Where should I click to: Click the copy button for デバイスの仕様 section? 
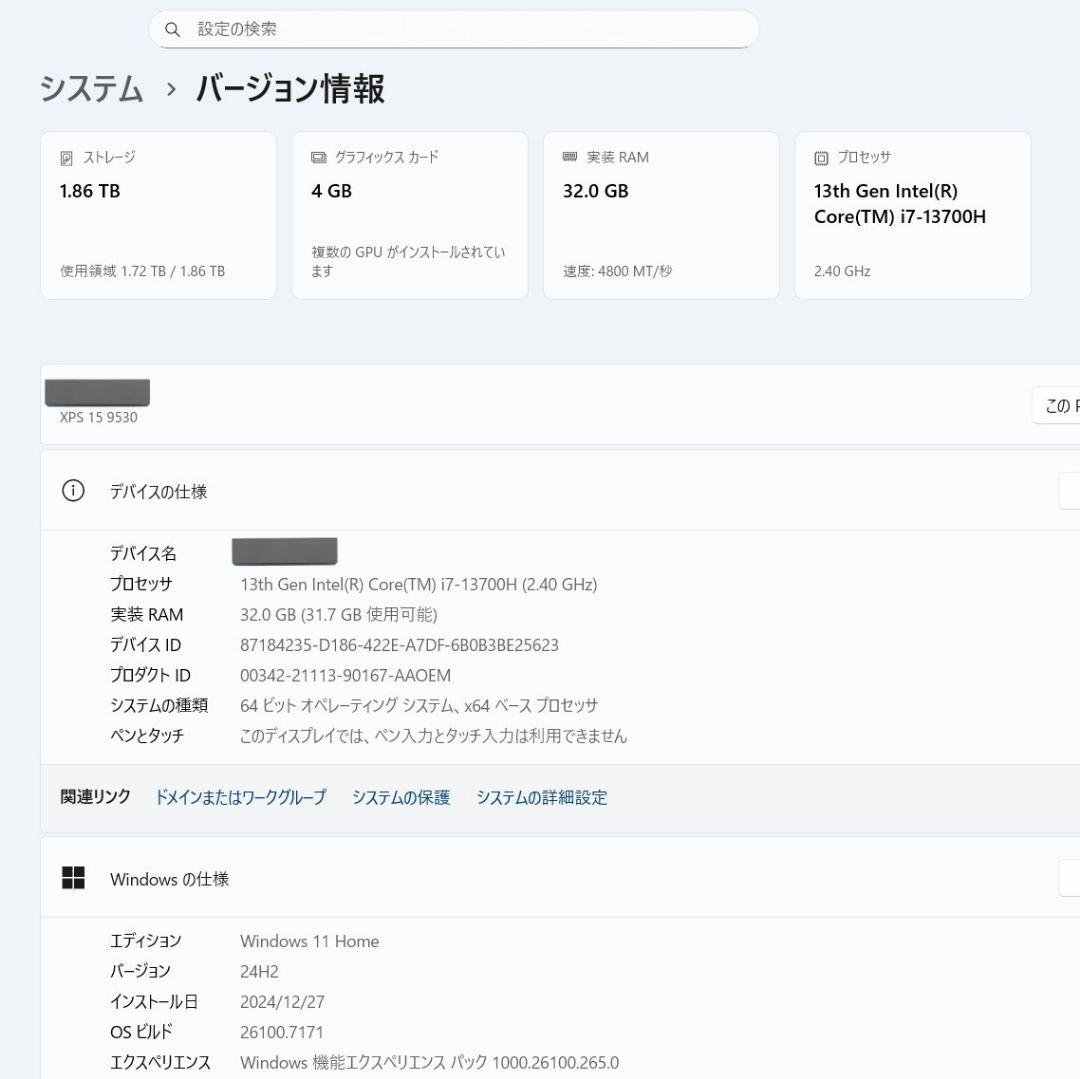(1070, 491)
